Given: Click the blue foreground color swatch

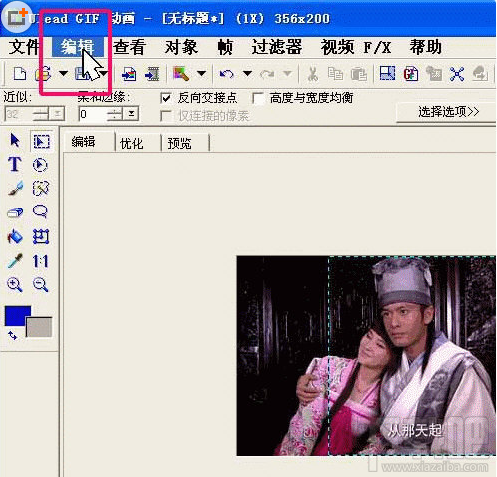Looking at the screenshot, I should (x=16, y=315).
